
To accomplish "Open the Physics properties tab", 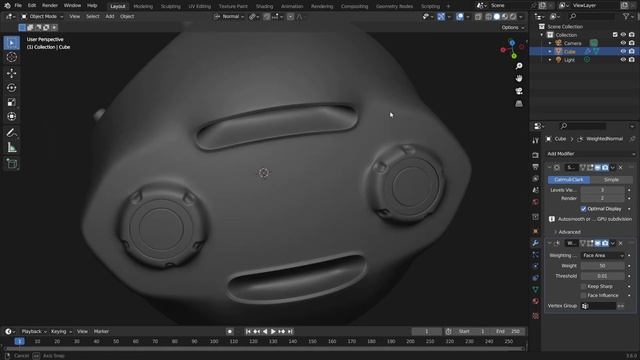I will pos(536,266).
